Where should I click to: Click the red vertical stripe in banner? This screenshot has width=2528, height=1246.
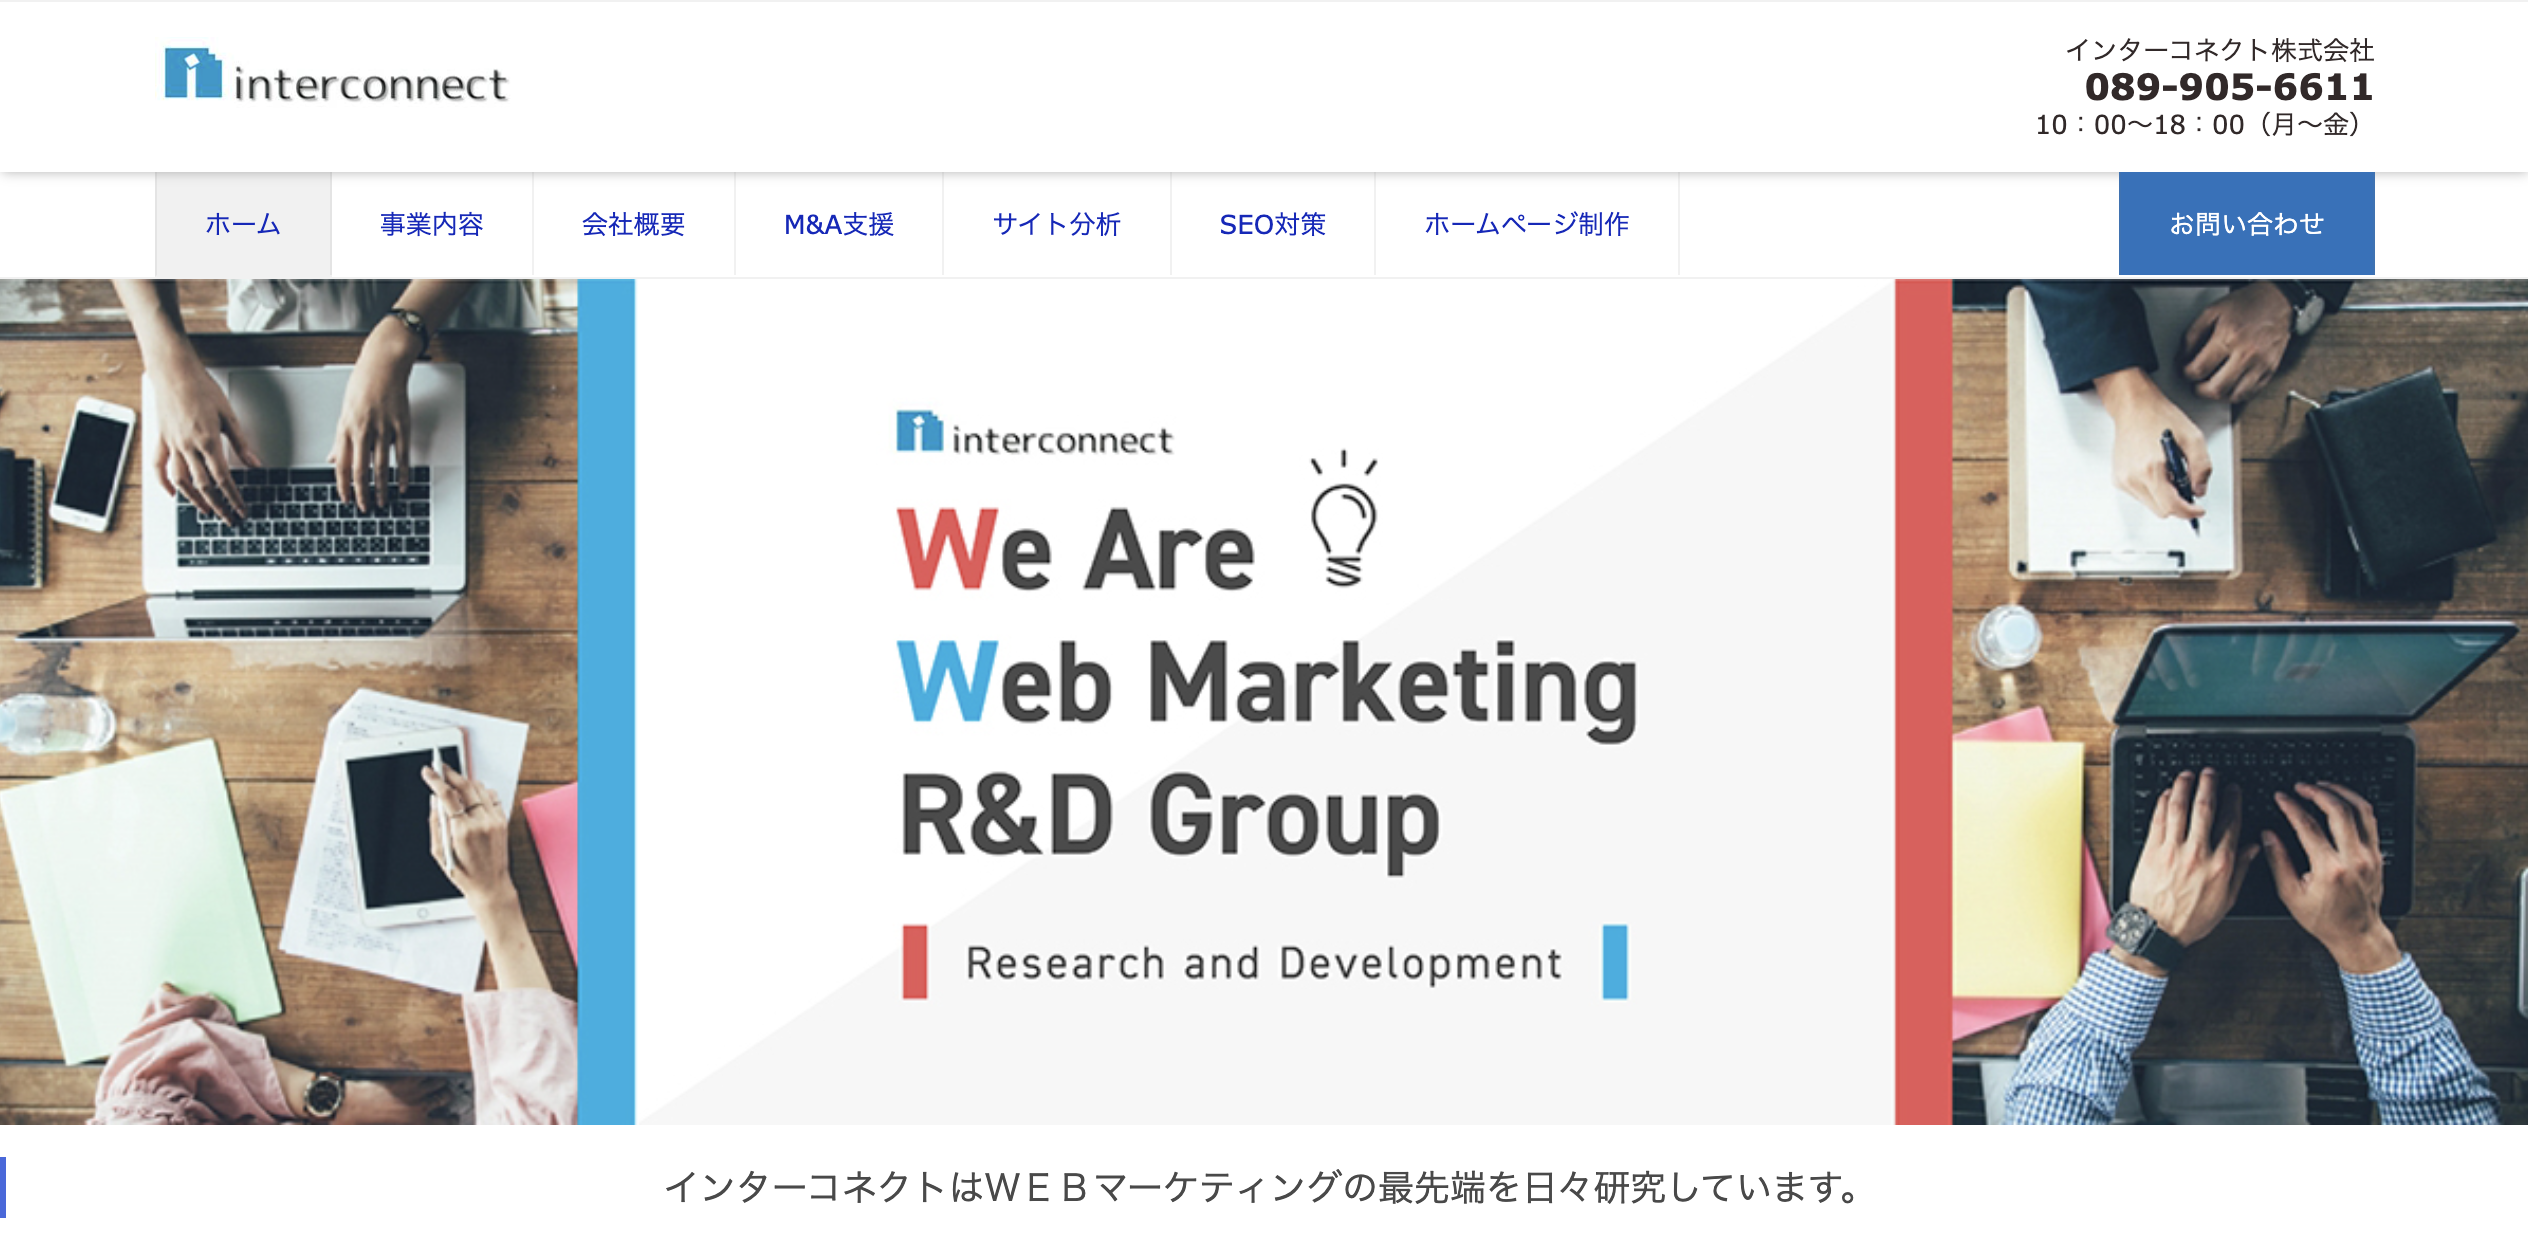[x=1923, y=700]
